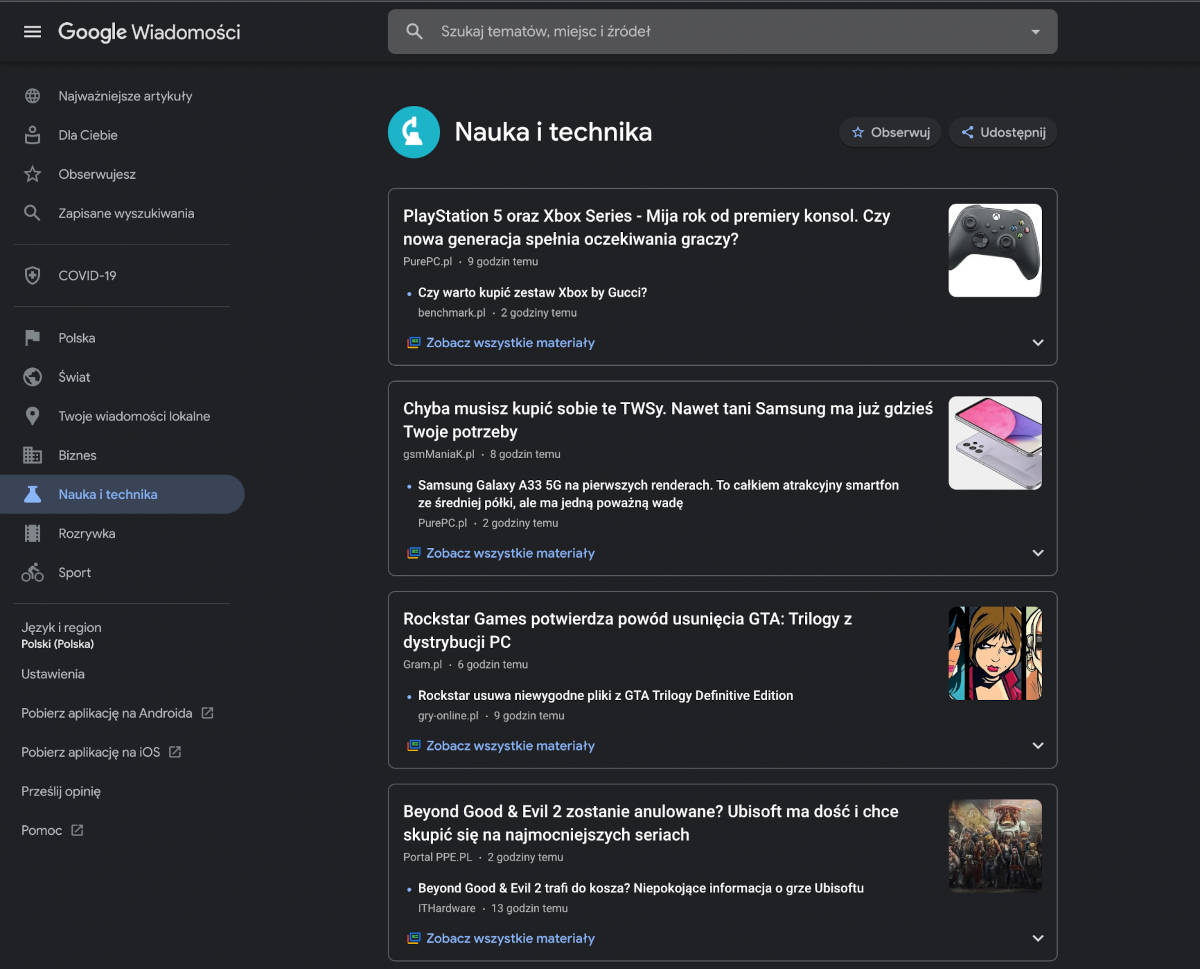Click the flask icon for Nauka i technika
The height and width of the screenshot is (969, 1200).
33,494
